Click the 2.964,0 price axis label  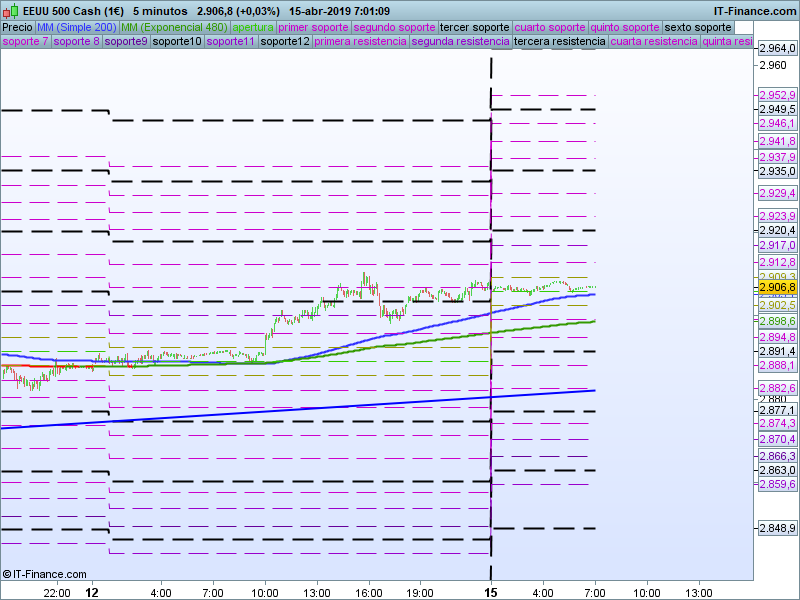tap(777, 48)
